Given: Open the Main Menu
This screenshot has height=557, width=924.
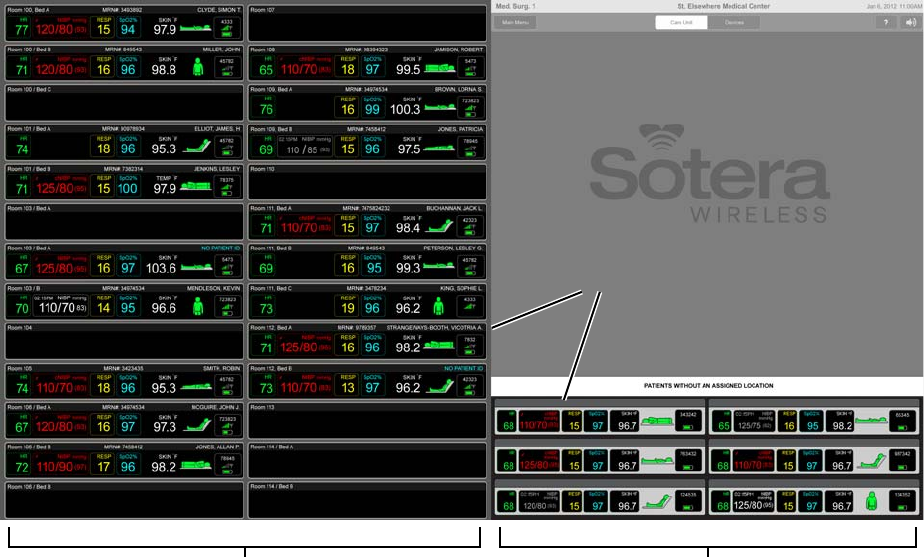Looking at the screenshot, I should point(515,22).
